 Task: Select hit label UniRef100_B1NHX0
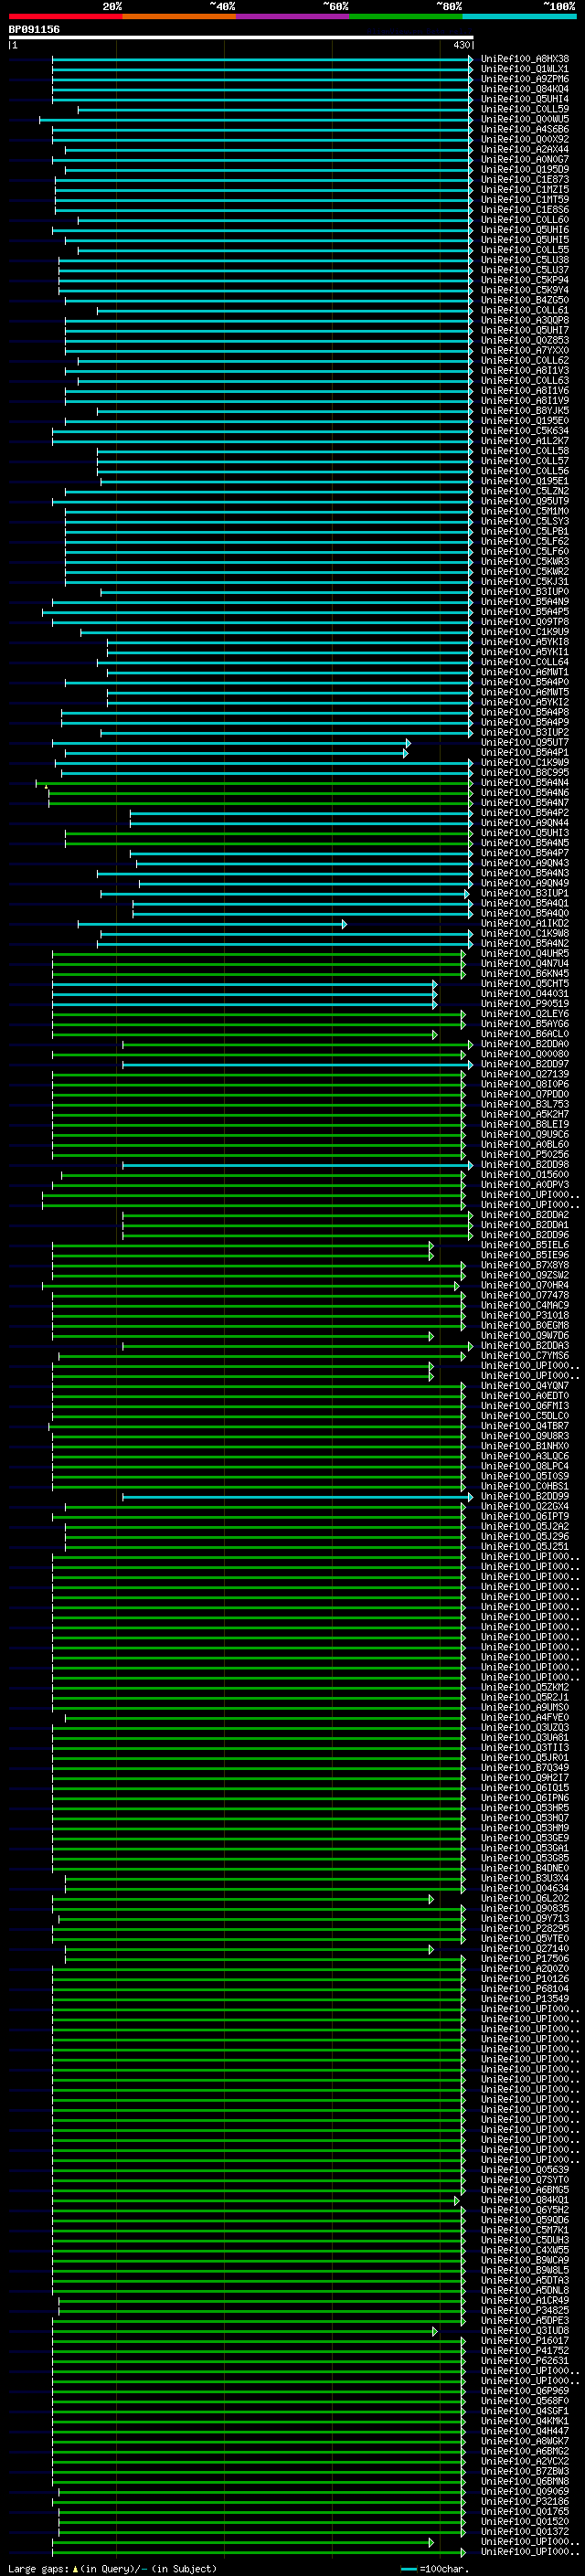525,1447
